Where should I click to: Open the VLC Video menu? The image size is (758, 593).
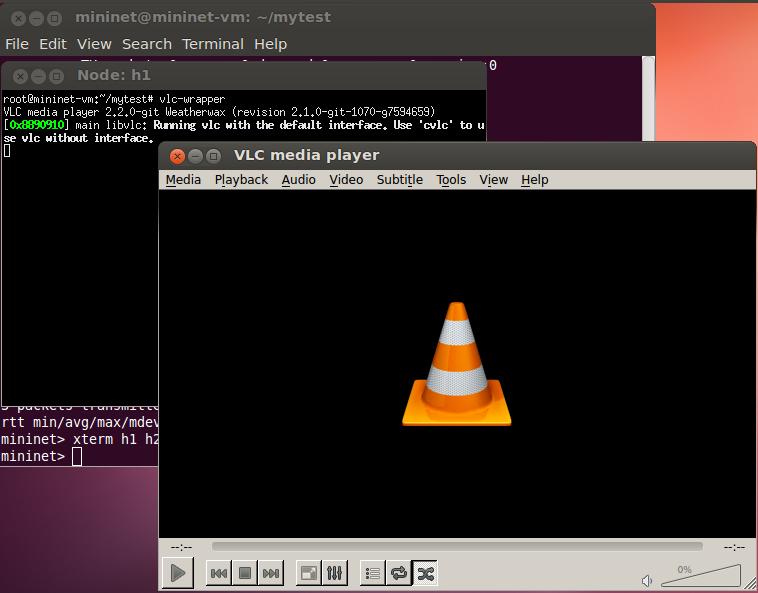pyautogui.click(x=346, y=180)
